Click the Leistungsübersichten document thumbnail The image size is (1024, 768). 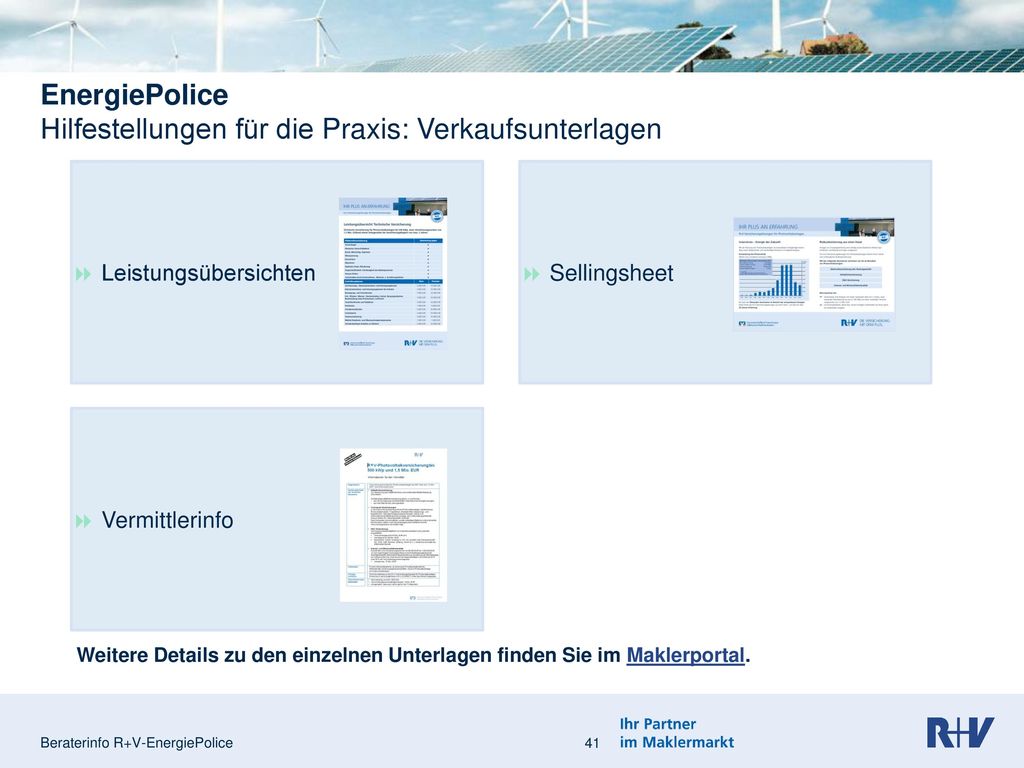click(393, 274)
